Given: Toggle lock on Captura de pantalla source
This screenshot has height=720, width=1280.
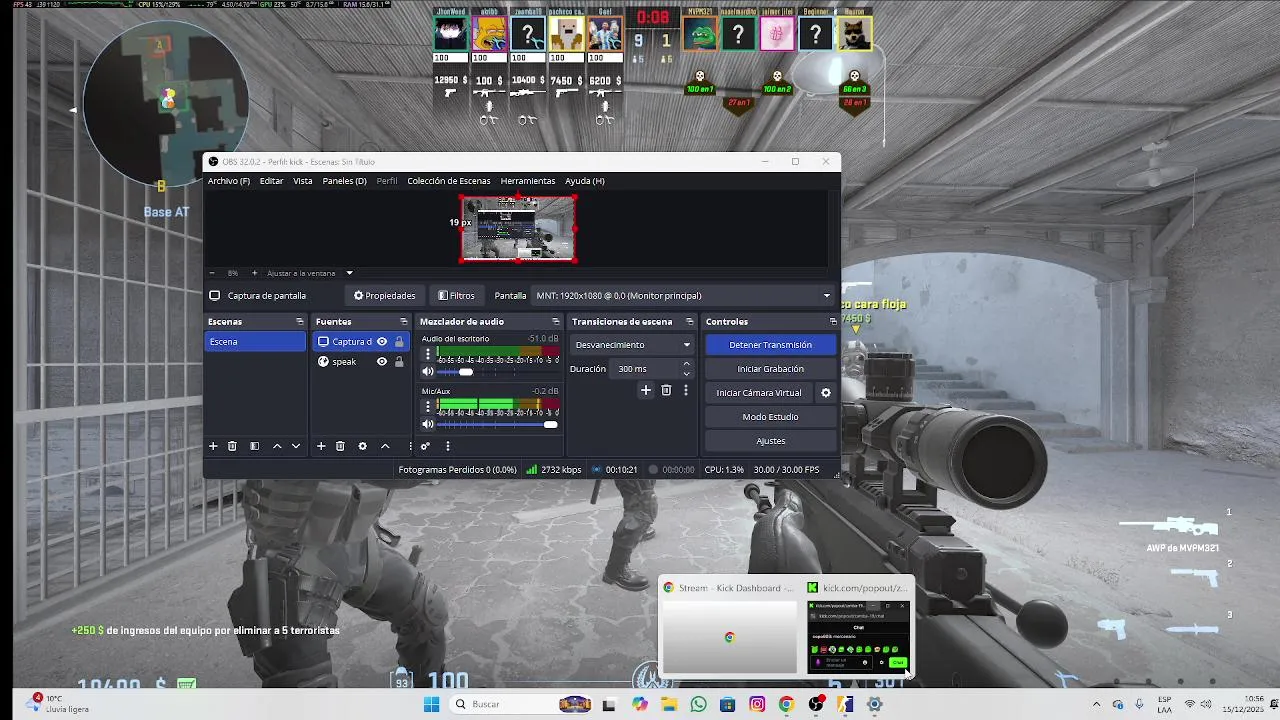Looking at the screenshot, I should point(399,341).
